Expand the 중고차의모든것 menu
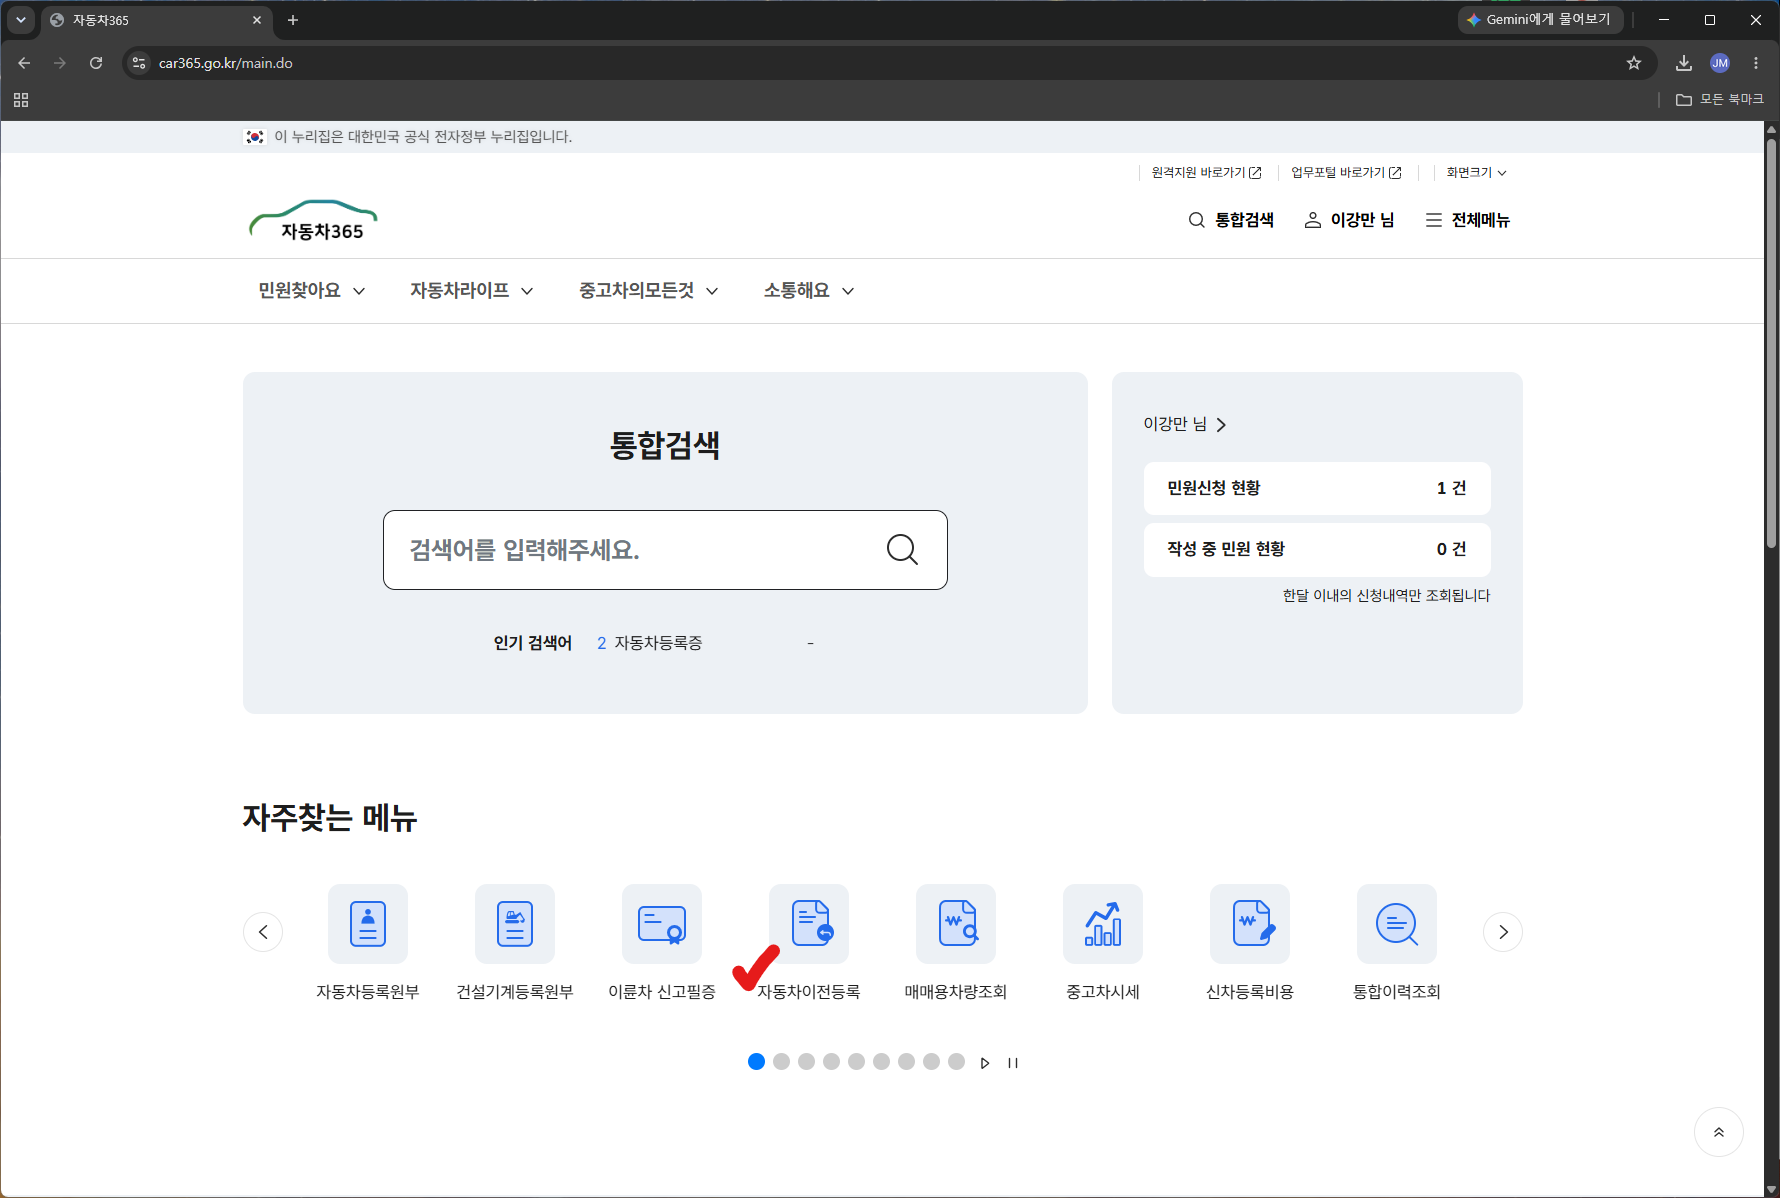This screenshot has height=1198, width=1780. [x=649, y=291]
